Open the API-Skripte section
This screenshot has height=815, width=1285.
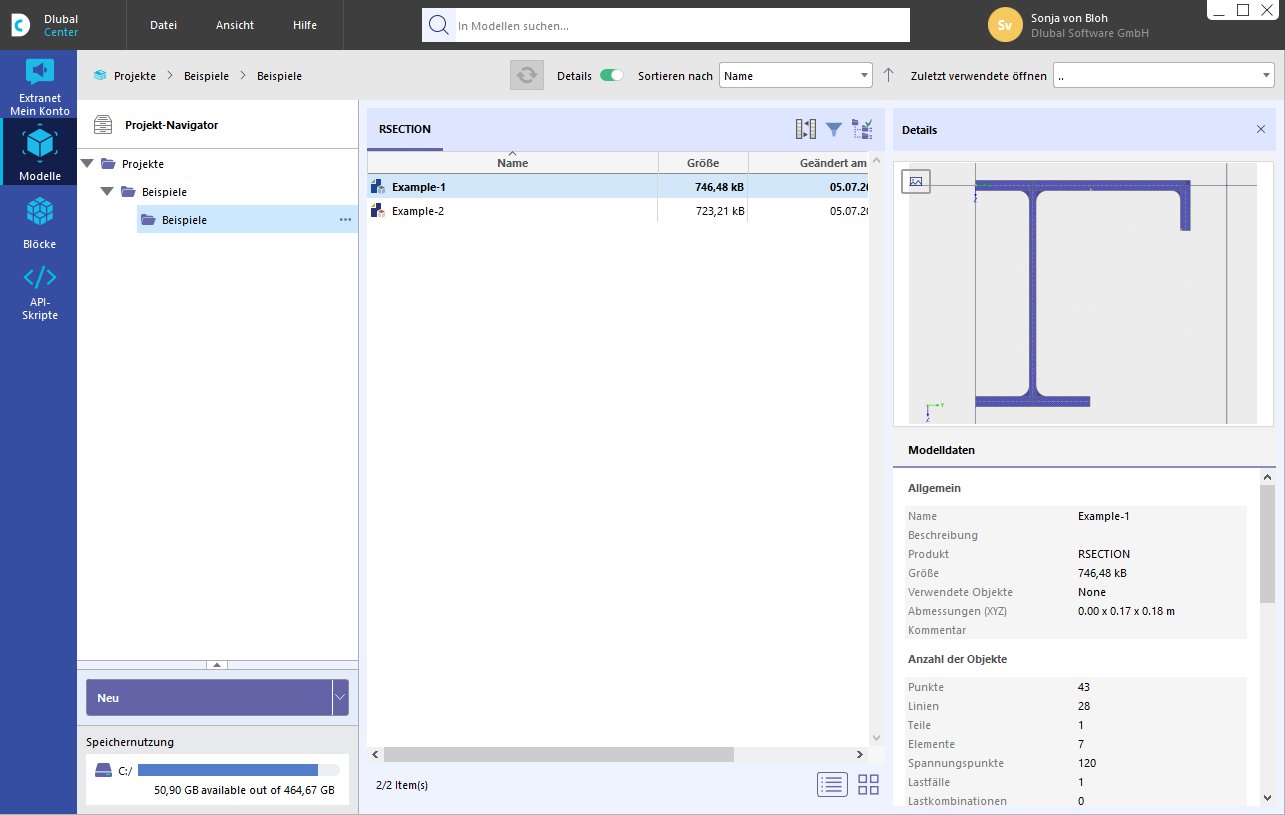(x=40, y=293)
